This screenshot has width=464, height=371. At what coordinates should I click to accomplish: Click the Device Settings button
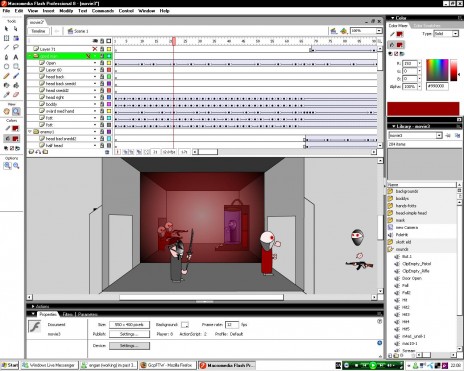pos(129,346)
